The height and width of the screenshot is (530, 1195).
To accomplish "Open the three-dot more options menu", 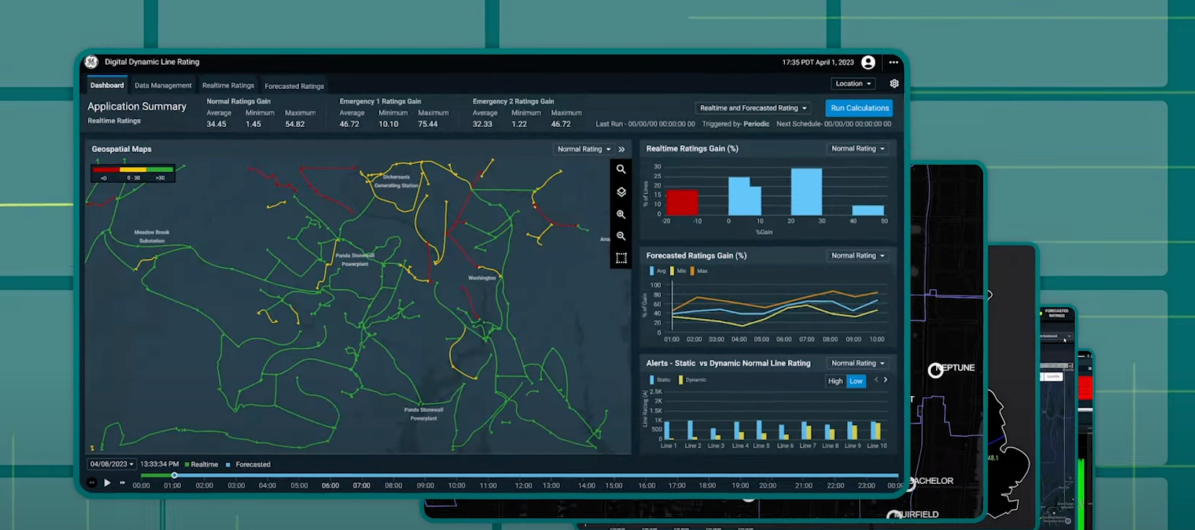I will pyautogui.click(x=893, y=63).
